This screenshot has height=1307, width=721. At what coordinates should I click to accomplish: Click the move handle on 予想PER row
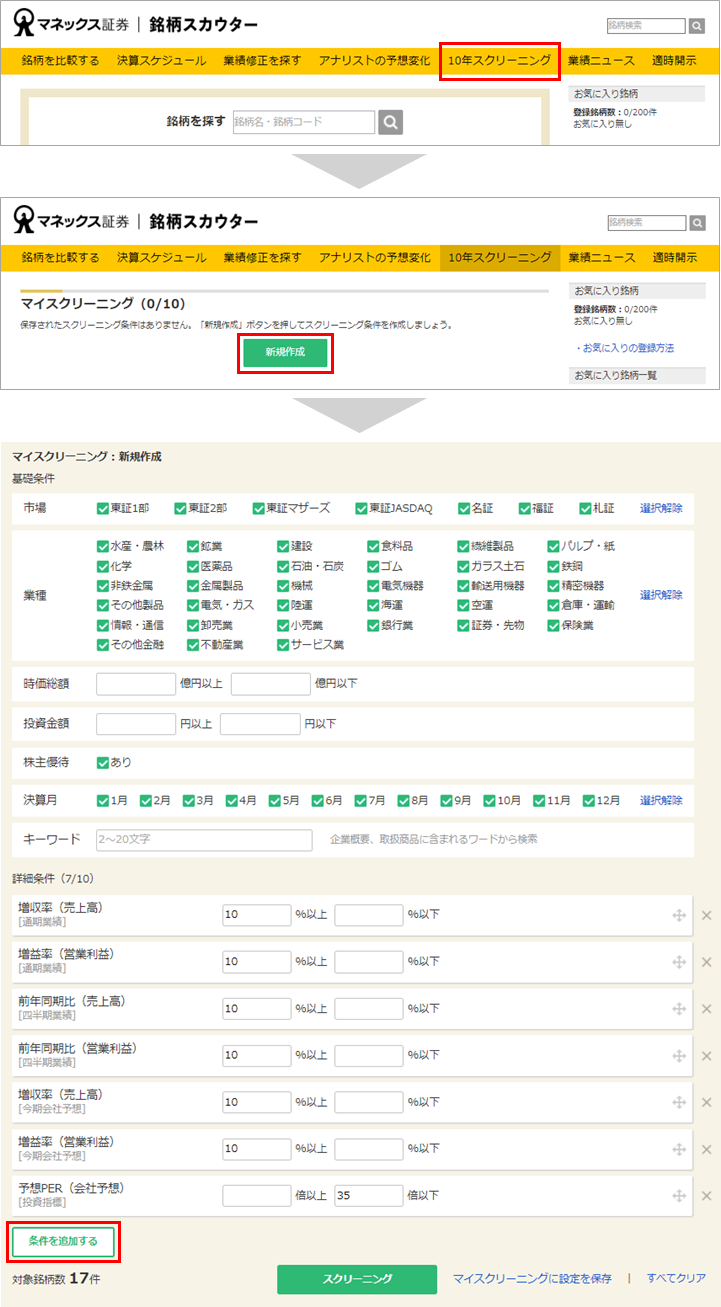(x=679, y=1196)
